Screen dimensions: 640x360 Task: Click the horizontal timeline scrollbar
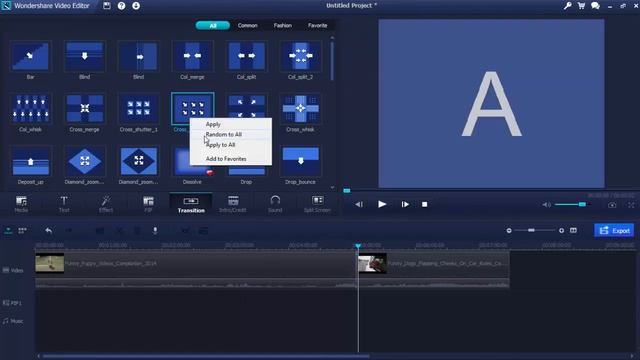[206, 356]
